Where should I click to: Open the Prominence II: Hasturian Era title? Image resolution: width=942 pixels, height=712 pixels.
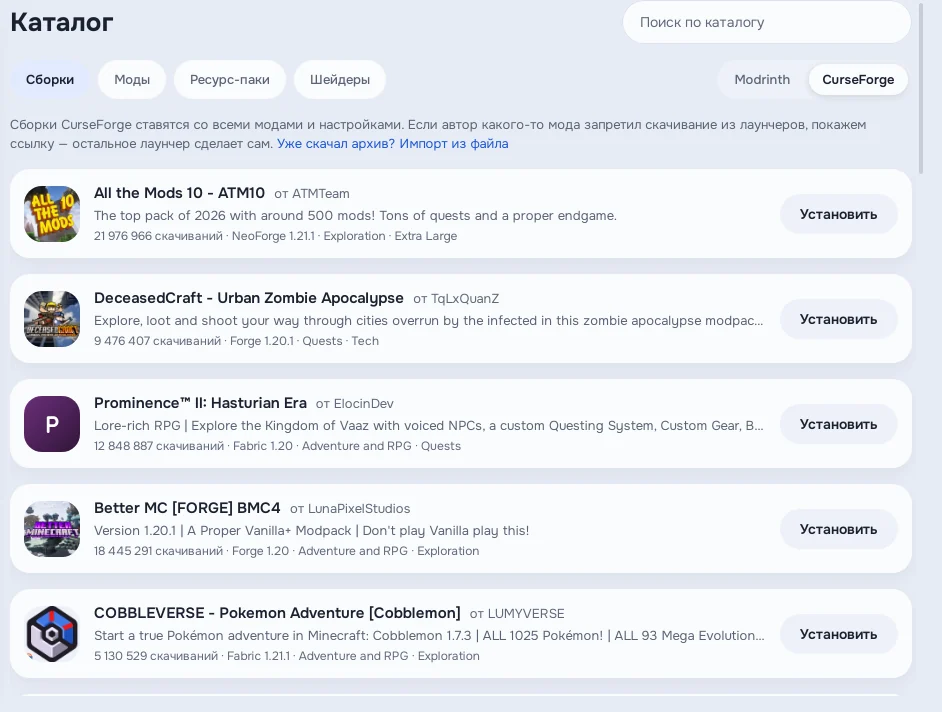coord(200,403)
